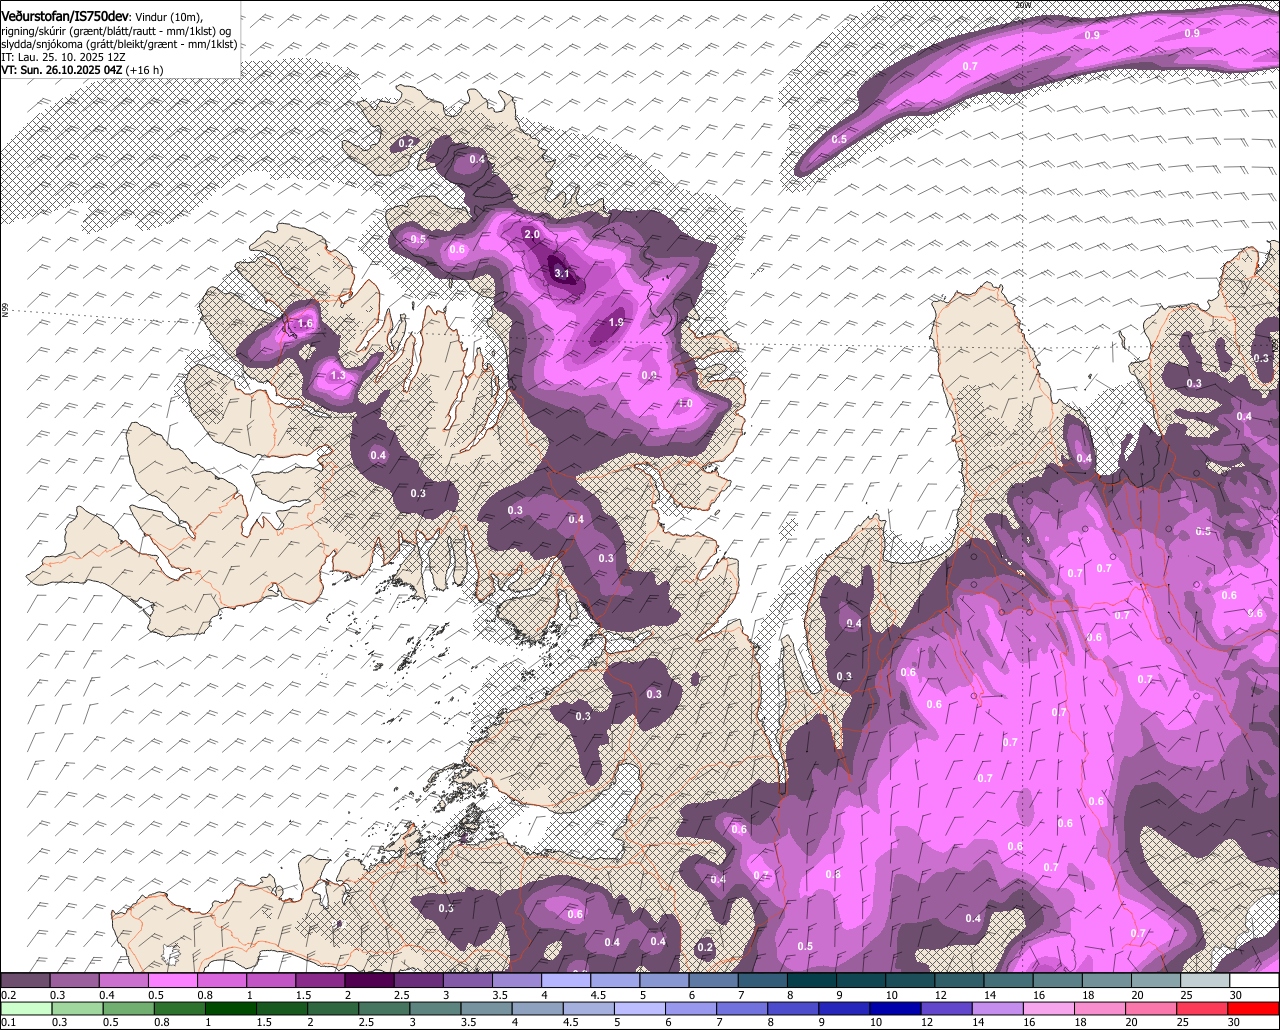Screen dimensions: 1280x1030
Task: Click the 2.0 value label on the map
Action: (532, 234)
